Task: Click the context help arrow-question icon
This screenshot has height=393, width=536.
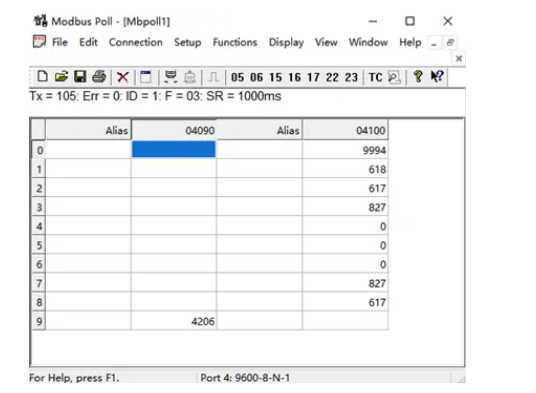Action: pyautogui.click(x=437, y=77)
